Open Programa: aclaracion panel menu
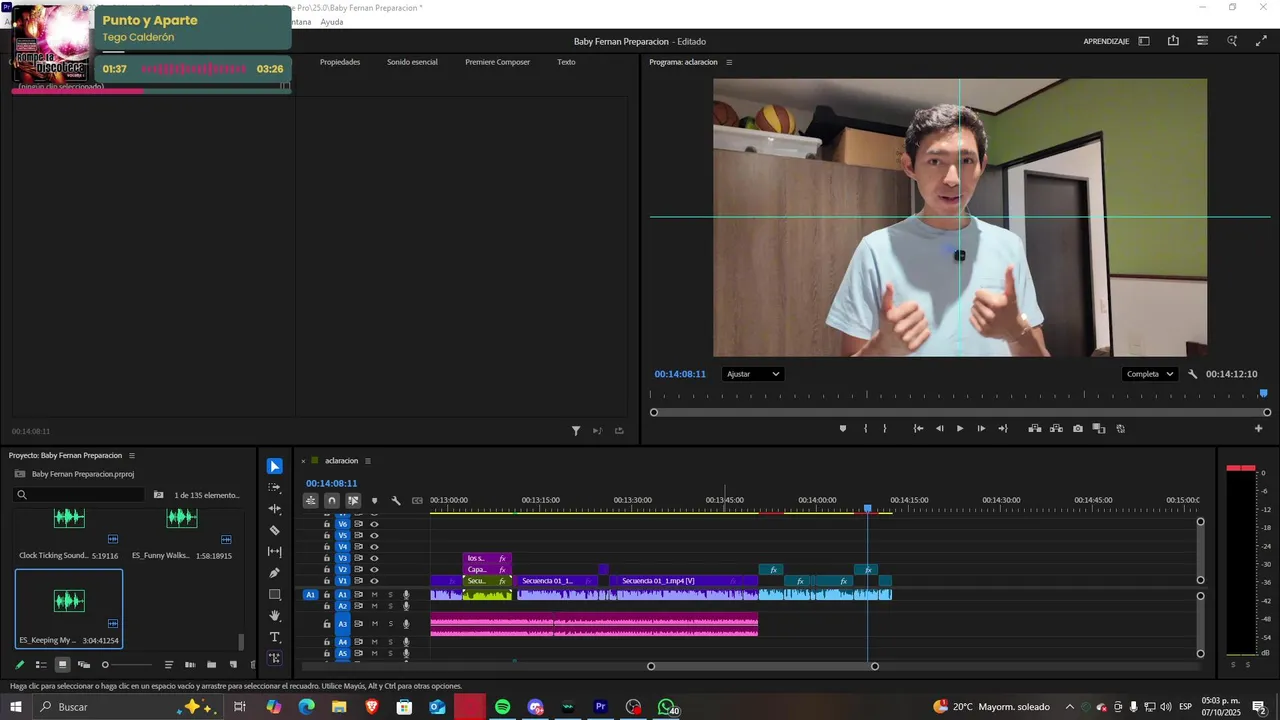 [x=729, y=62]
